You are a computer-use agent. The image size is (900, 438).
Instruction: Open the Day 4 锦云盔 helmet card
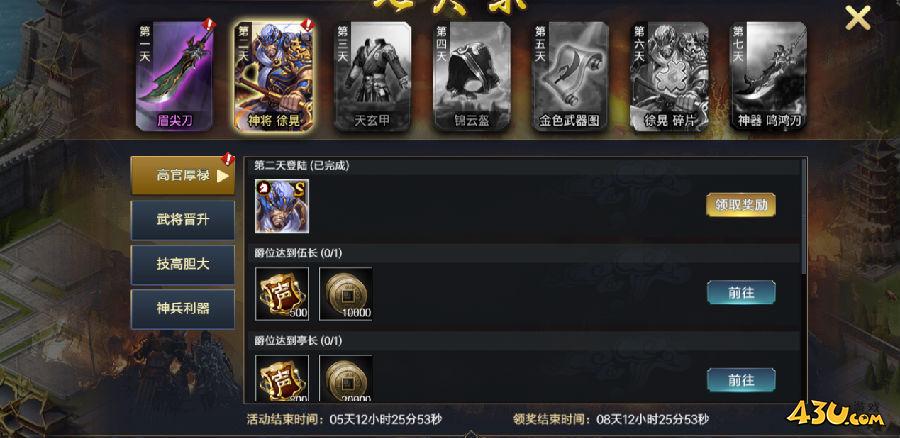[x=471, y=76]
